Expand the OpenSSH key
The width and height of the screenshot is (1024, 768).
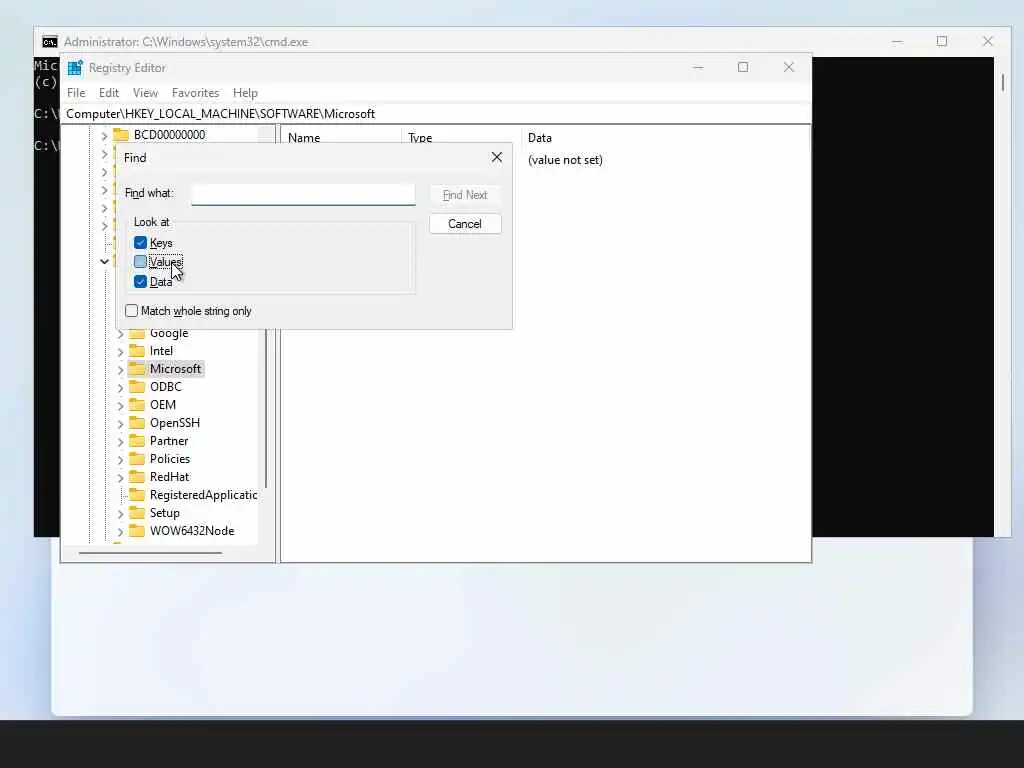click(120, 423)
